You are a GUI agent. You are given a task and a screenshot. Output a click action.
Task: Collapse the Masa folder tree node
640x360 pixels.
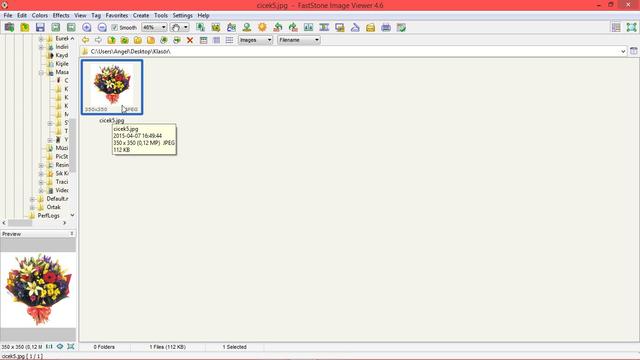41,72
